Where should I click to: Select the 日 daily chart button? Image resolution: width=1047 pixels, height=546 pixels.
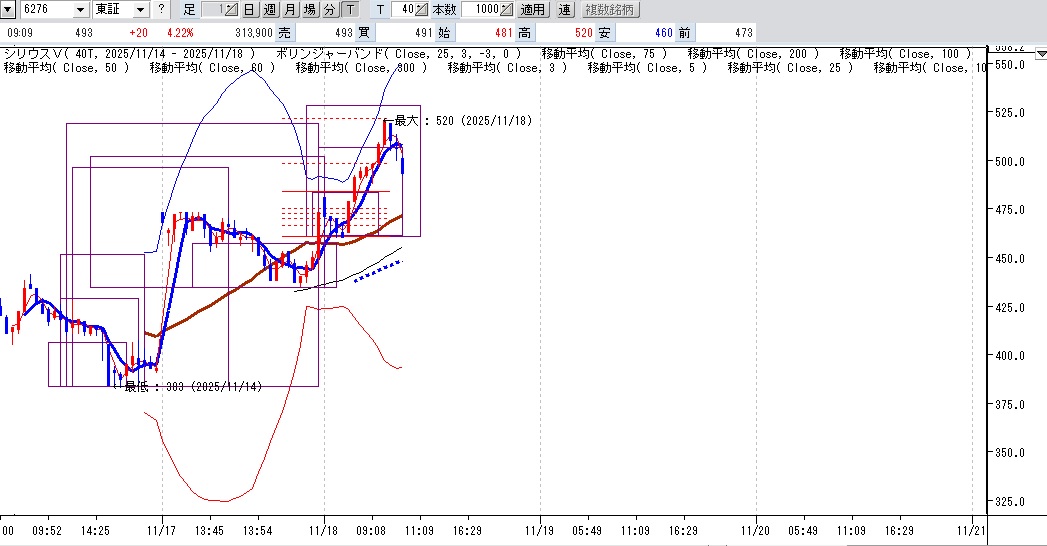coord(248,9)
